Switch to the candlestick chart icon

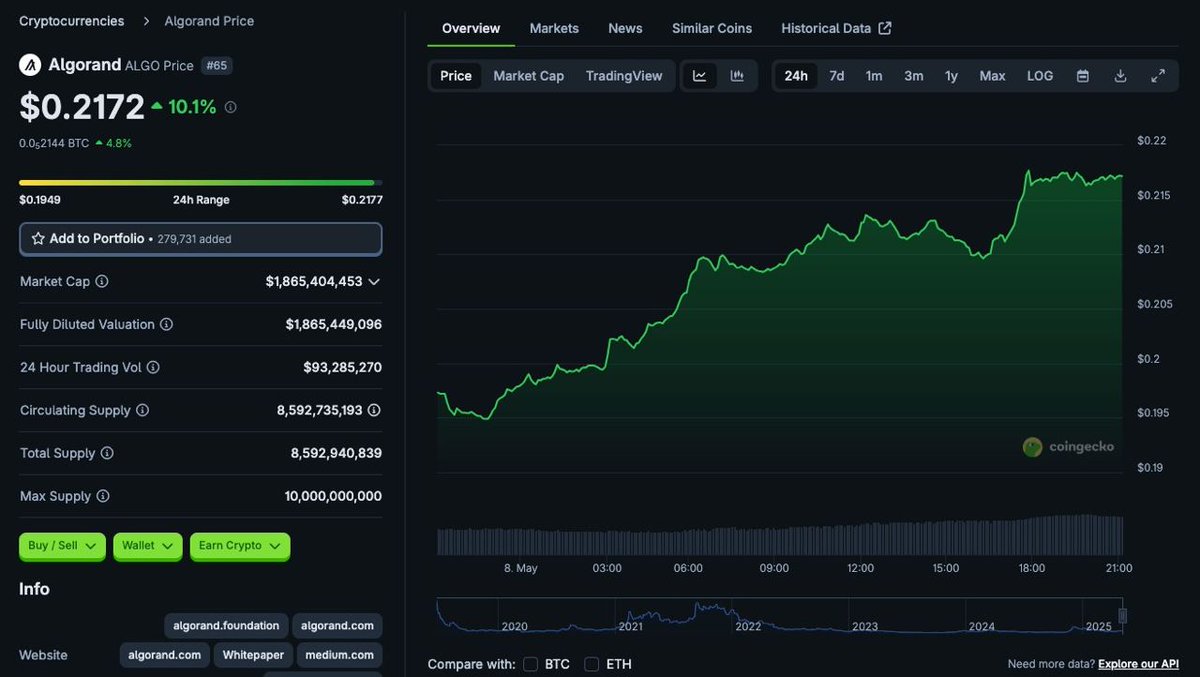pyautogui.click(x=737, y=76)
